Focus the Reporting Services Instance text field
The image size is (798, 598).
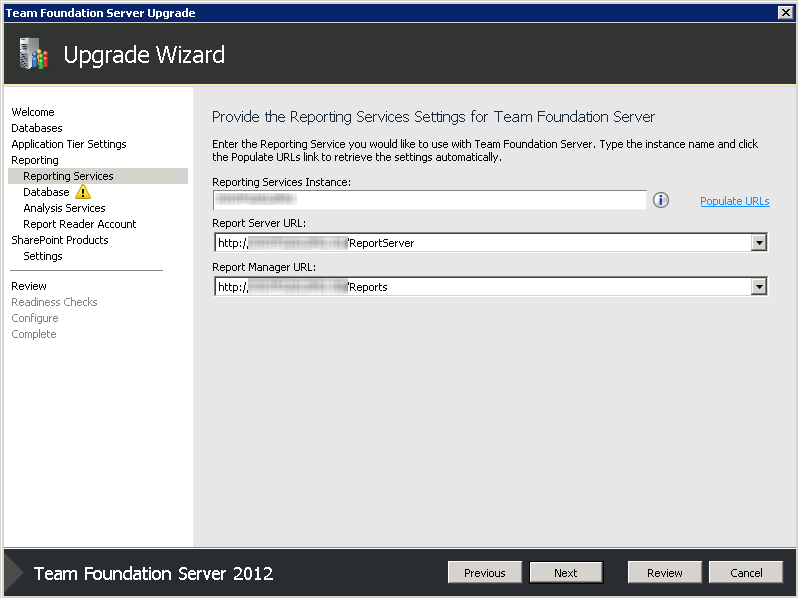[430, 200]
